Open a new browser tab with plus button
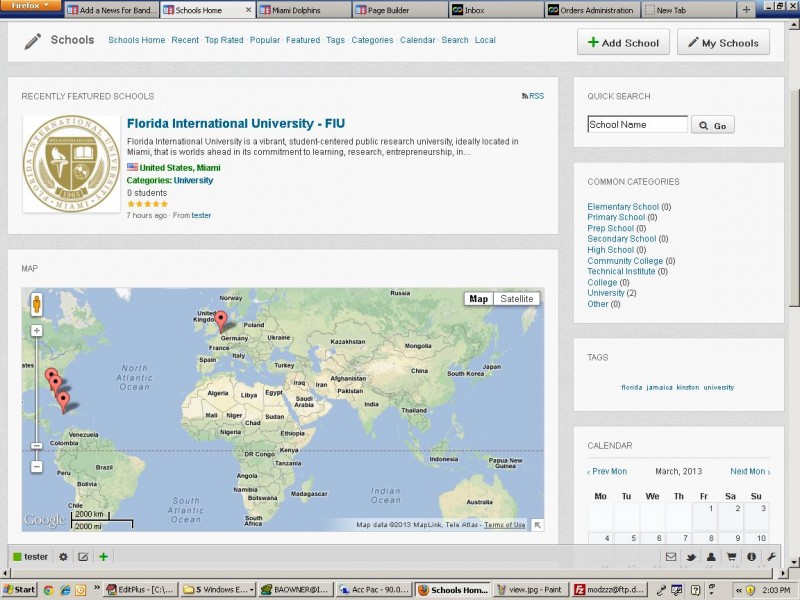The image size is (800, 600). (746, 10)
